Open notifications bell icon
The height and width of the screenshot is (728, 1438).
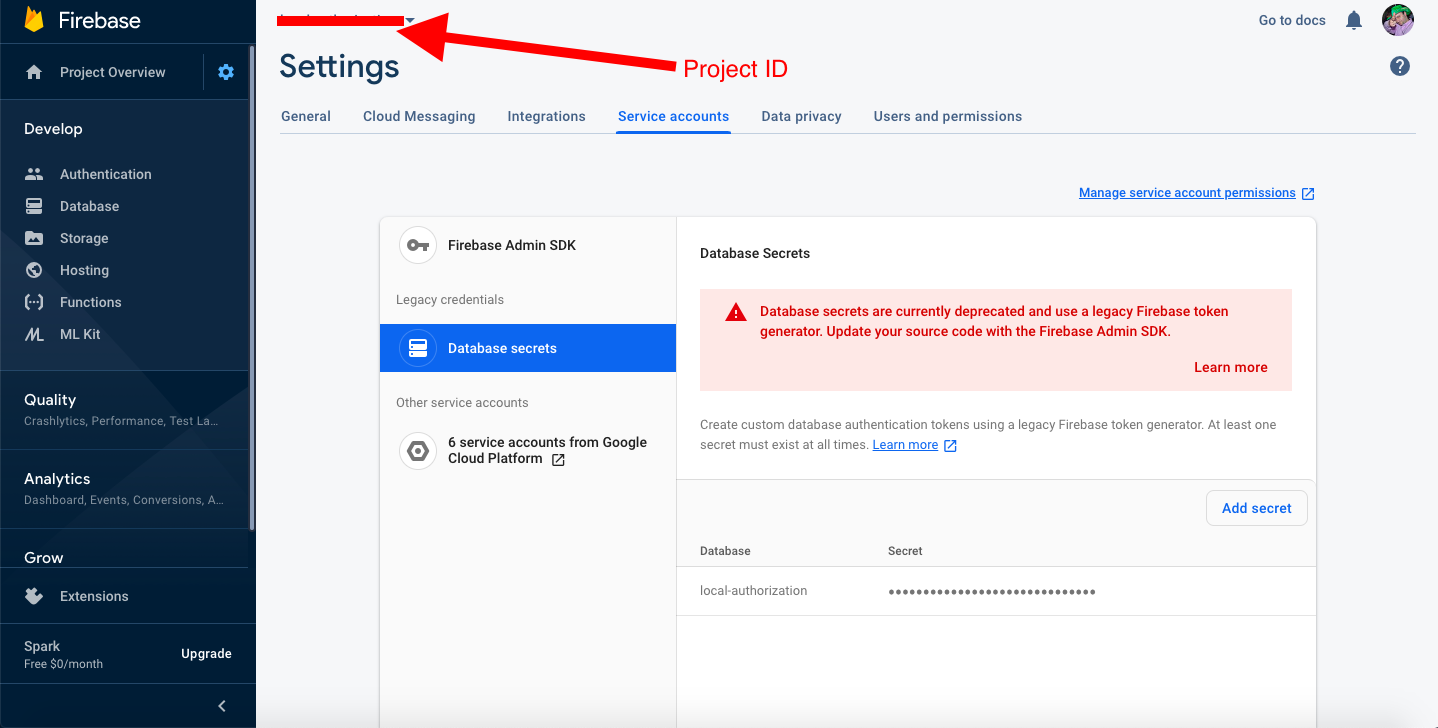(x=1354, y=20)
